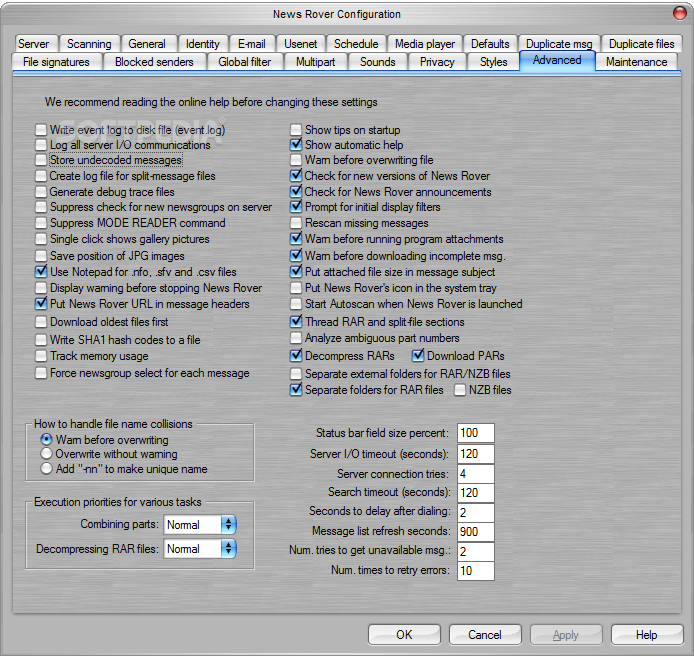Switch to the Server tab

[34, 44]
